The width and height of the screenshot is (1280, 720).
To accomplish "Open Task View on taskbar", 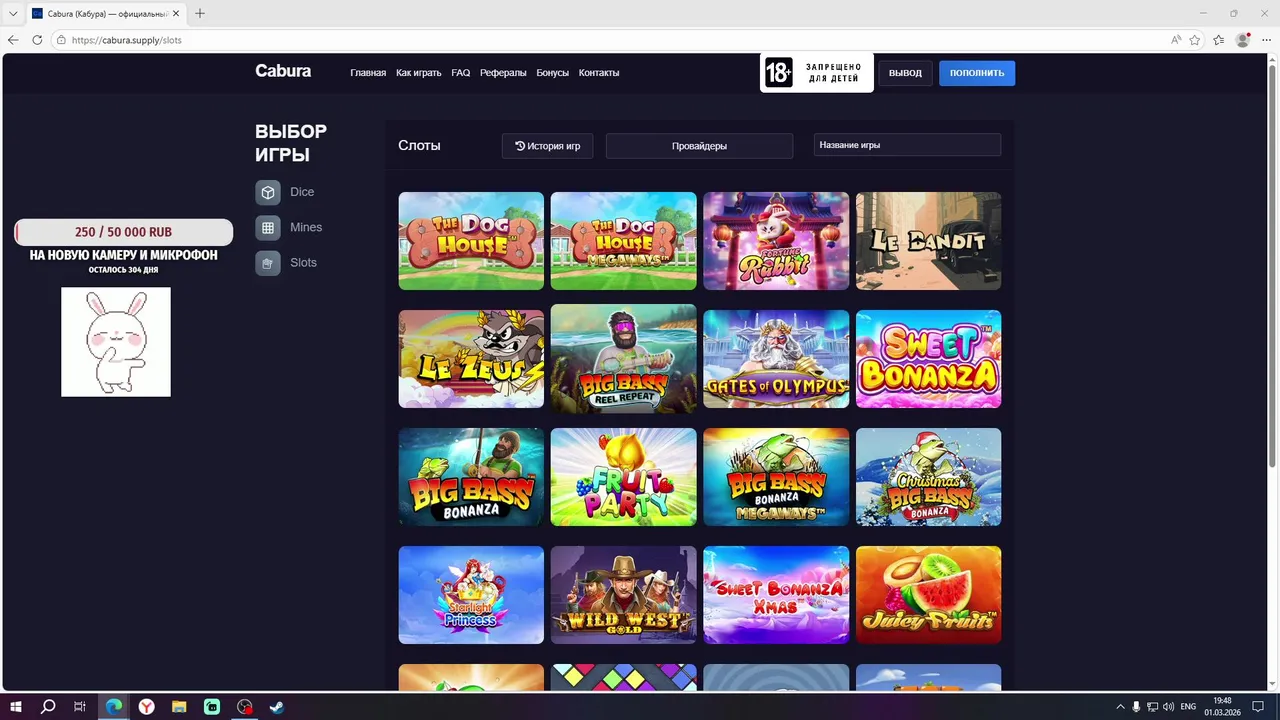I will pos(80,706).
